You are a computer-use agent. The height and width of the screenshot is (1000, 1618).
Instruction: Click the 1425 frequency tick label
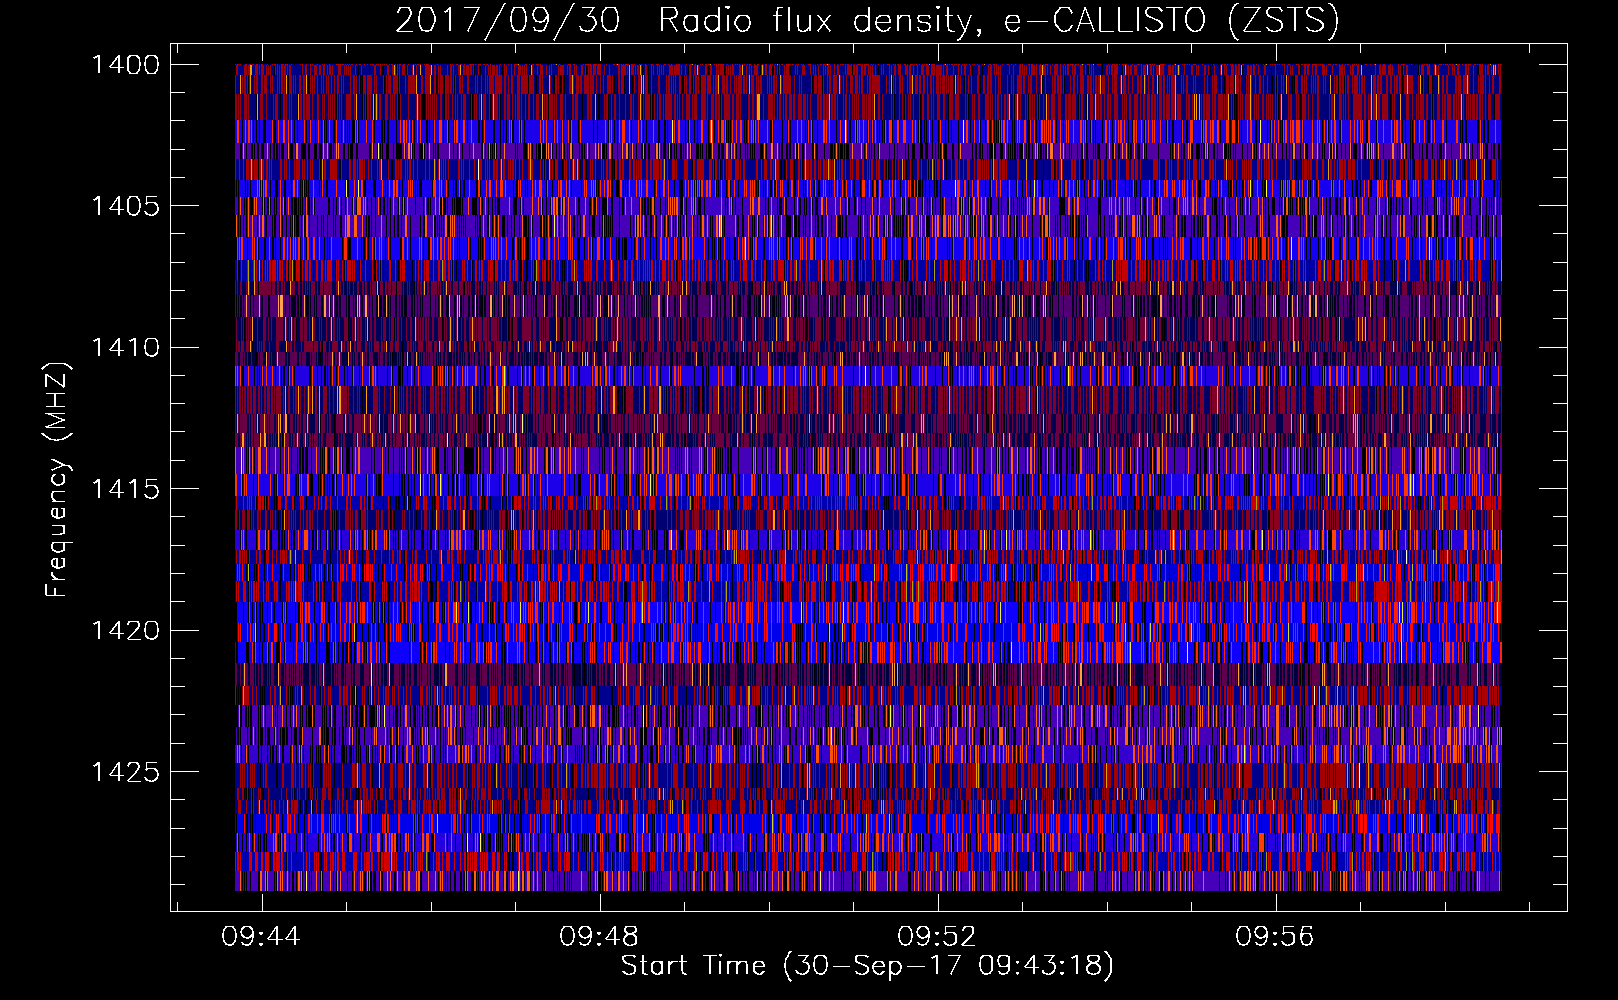coord(125,772)
